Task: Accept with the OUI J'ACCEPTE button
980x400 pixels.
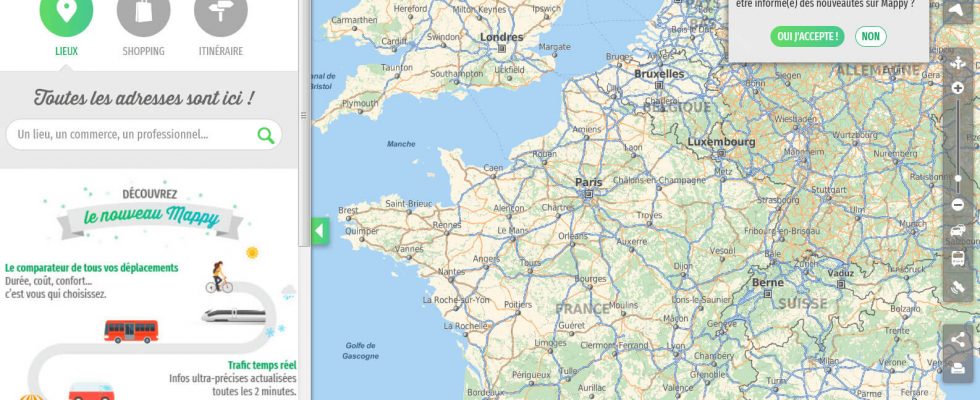Action: (x=807, y=36)
